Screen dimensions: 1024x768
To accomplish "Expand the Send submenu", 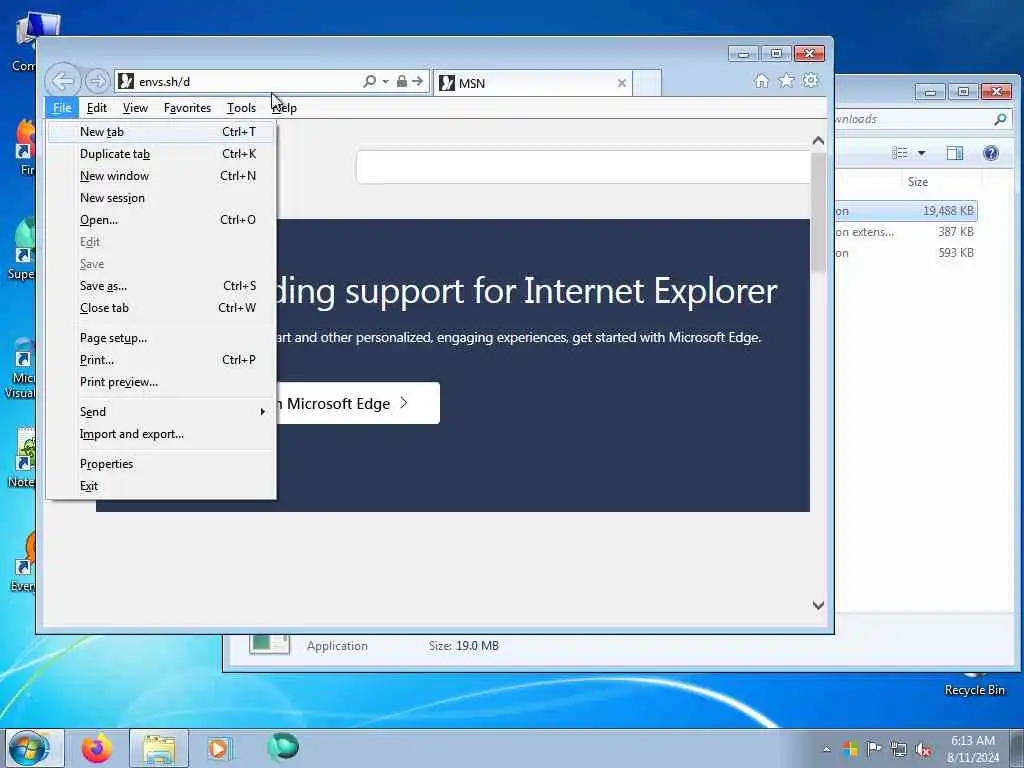I will [x=161, y=412].
